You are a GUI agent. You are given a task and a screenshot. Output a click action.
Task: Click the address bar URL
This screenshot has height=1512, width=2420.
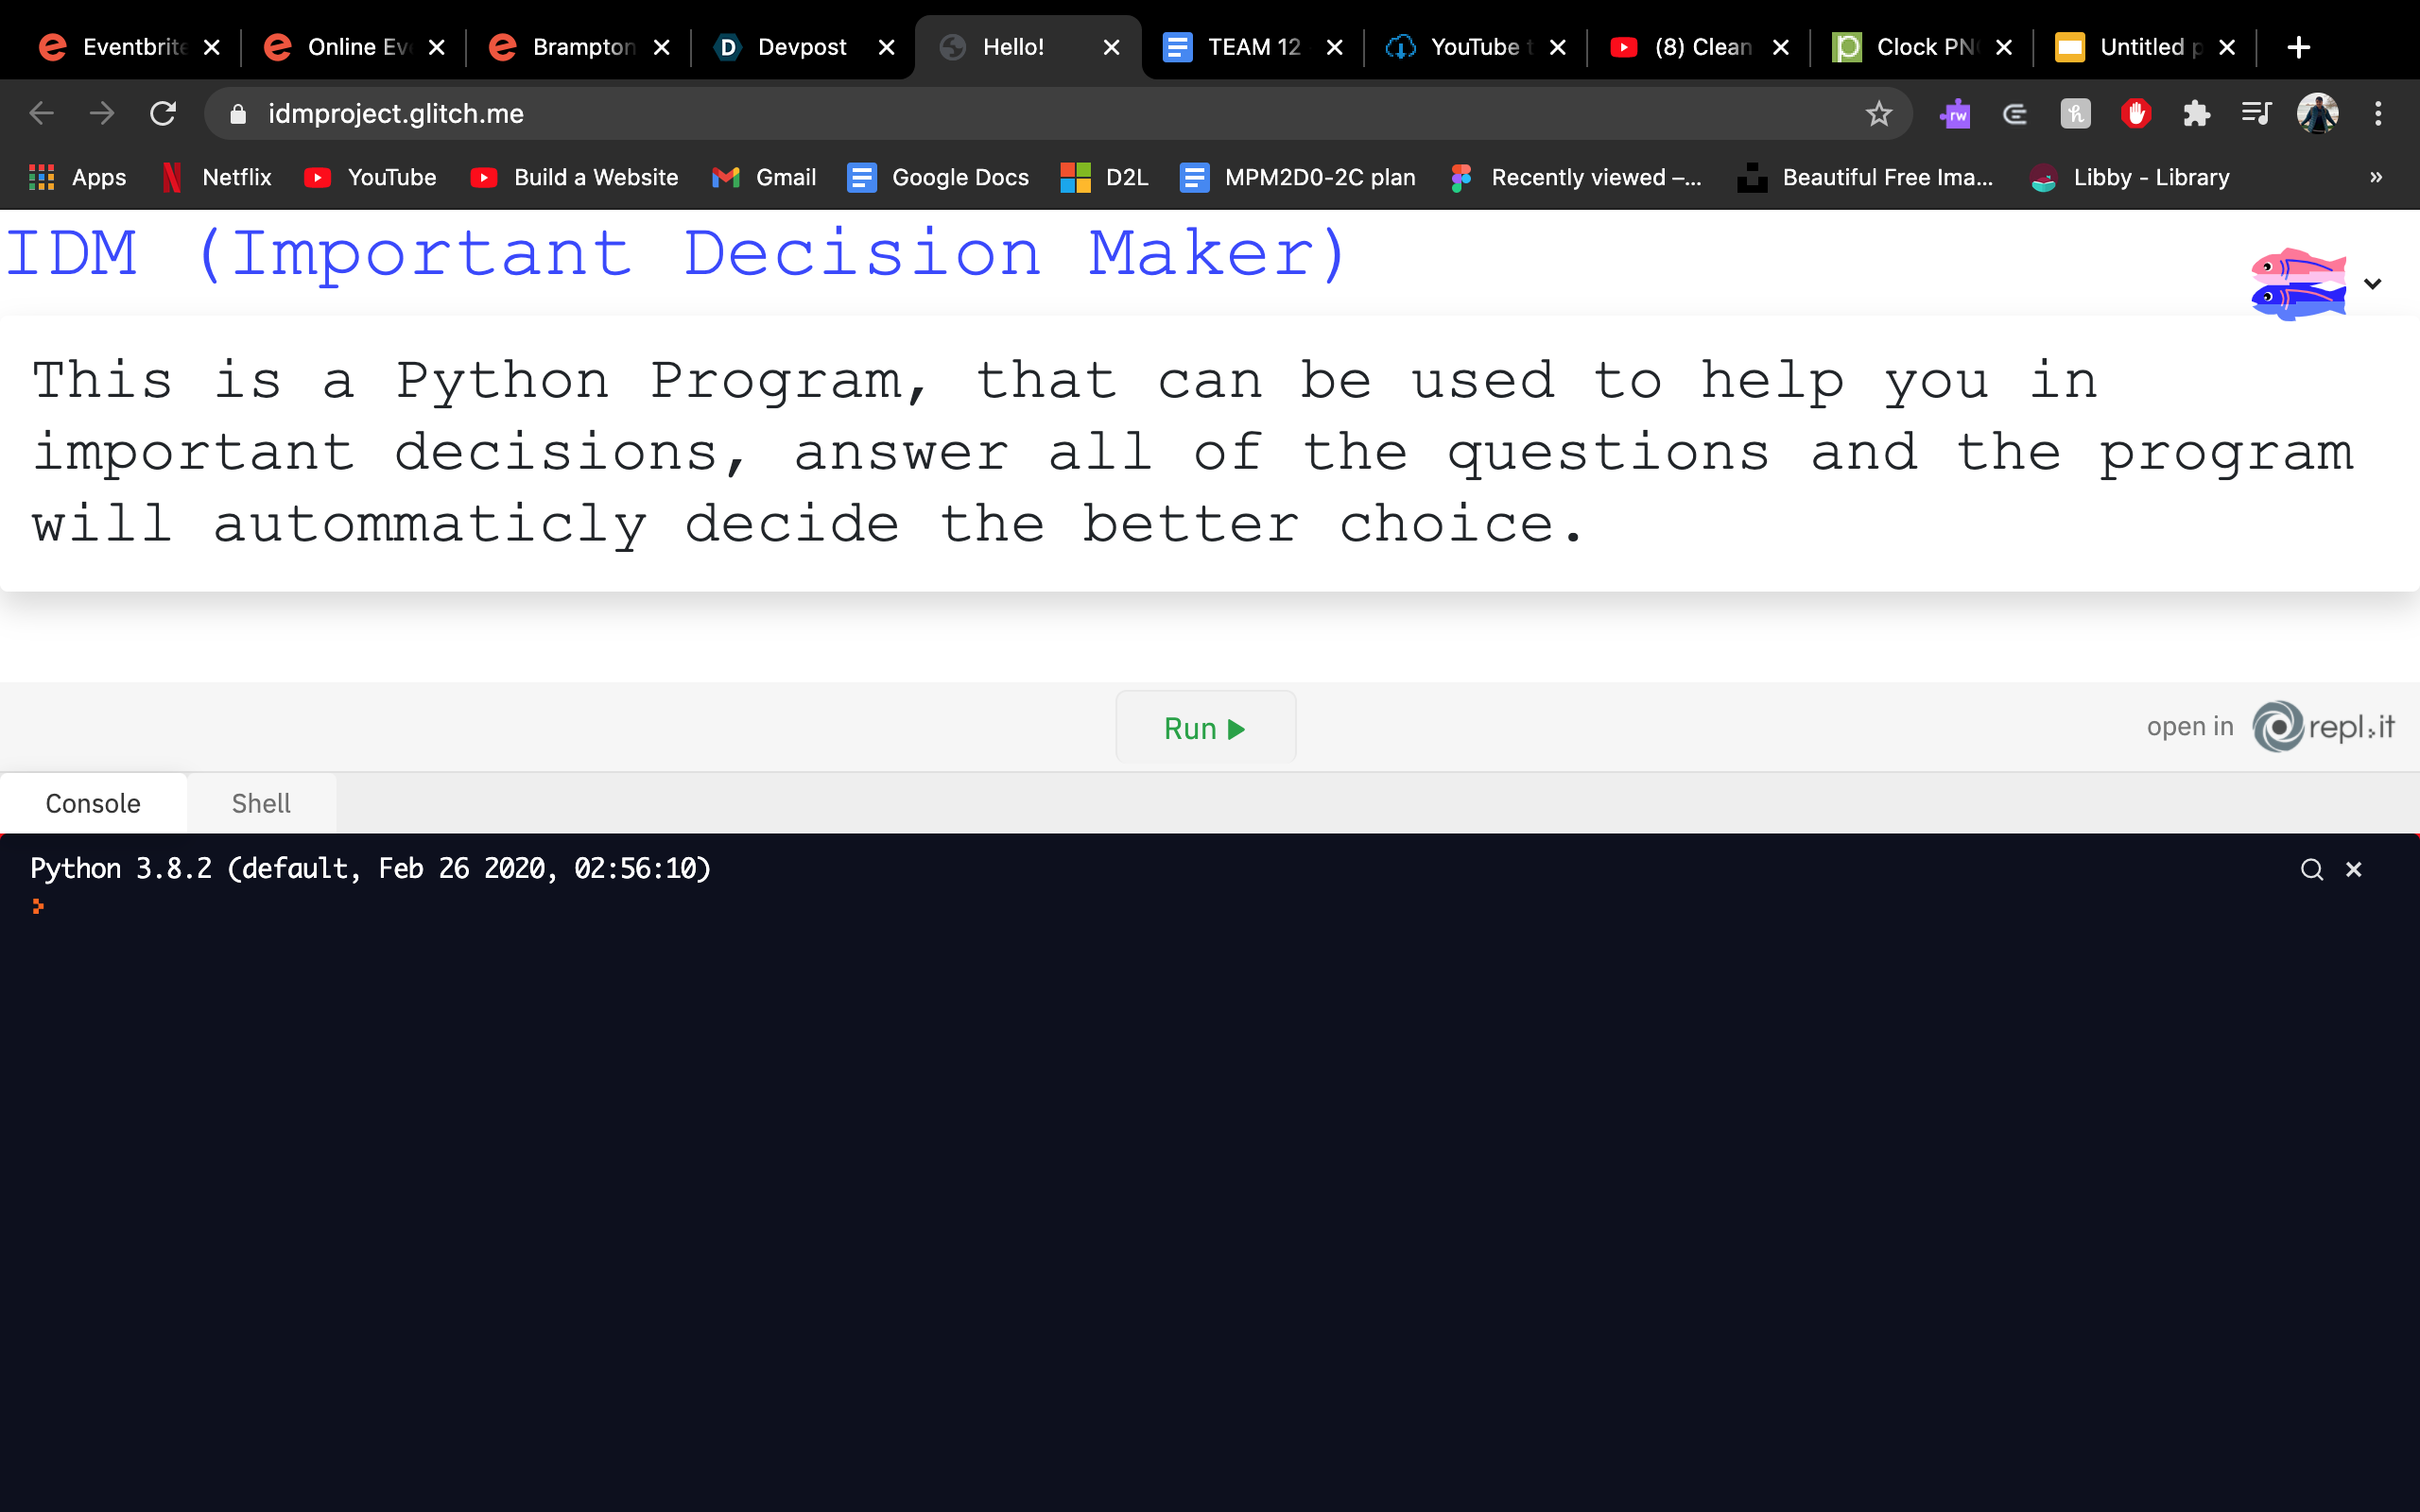pyautogui.click(x=396, y=114)
